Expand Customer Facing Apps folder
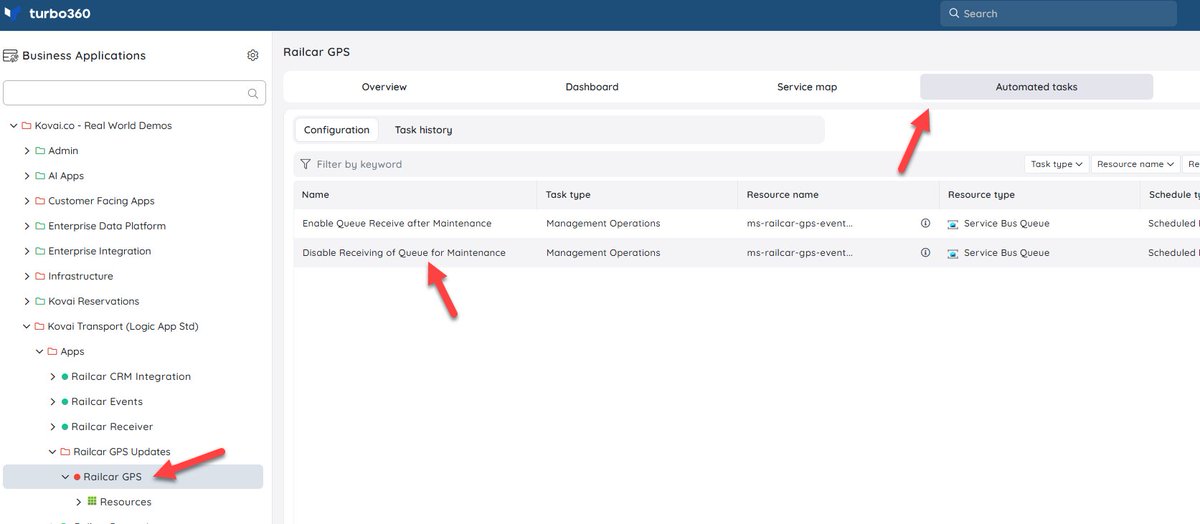The height and width of the screenshot is (524, 1200). click(x=27, y=201)
